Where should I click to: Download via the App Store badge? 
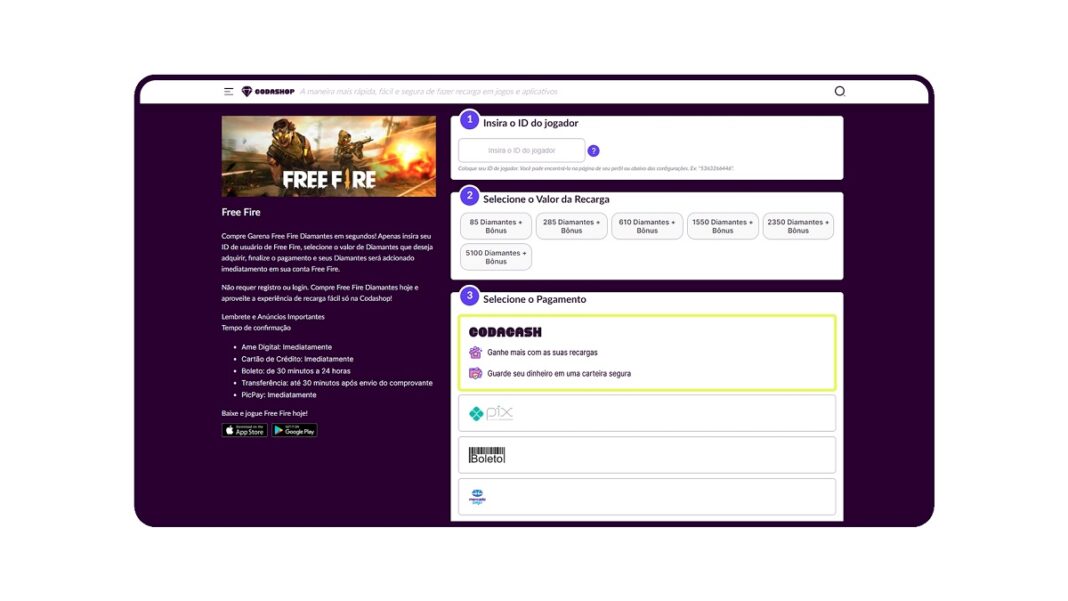pos(243,430)
